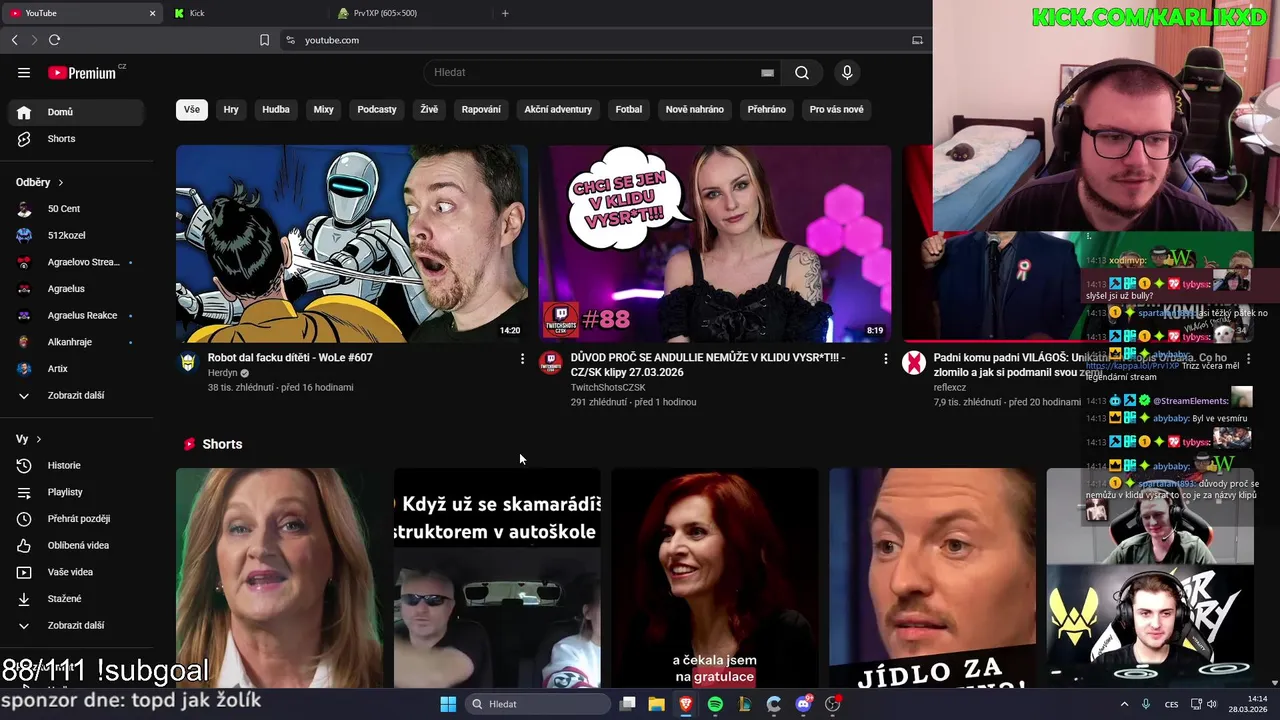Switch to the Kick browser tab

tap(245, 13)
